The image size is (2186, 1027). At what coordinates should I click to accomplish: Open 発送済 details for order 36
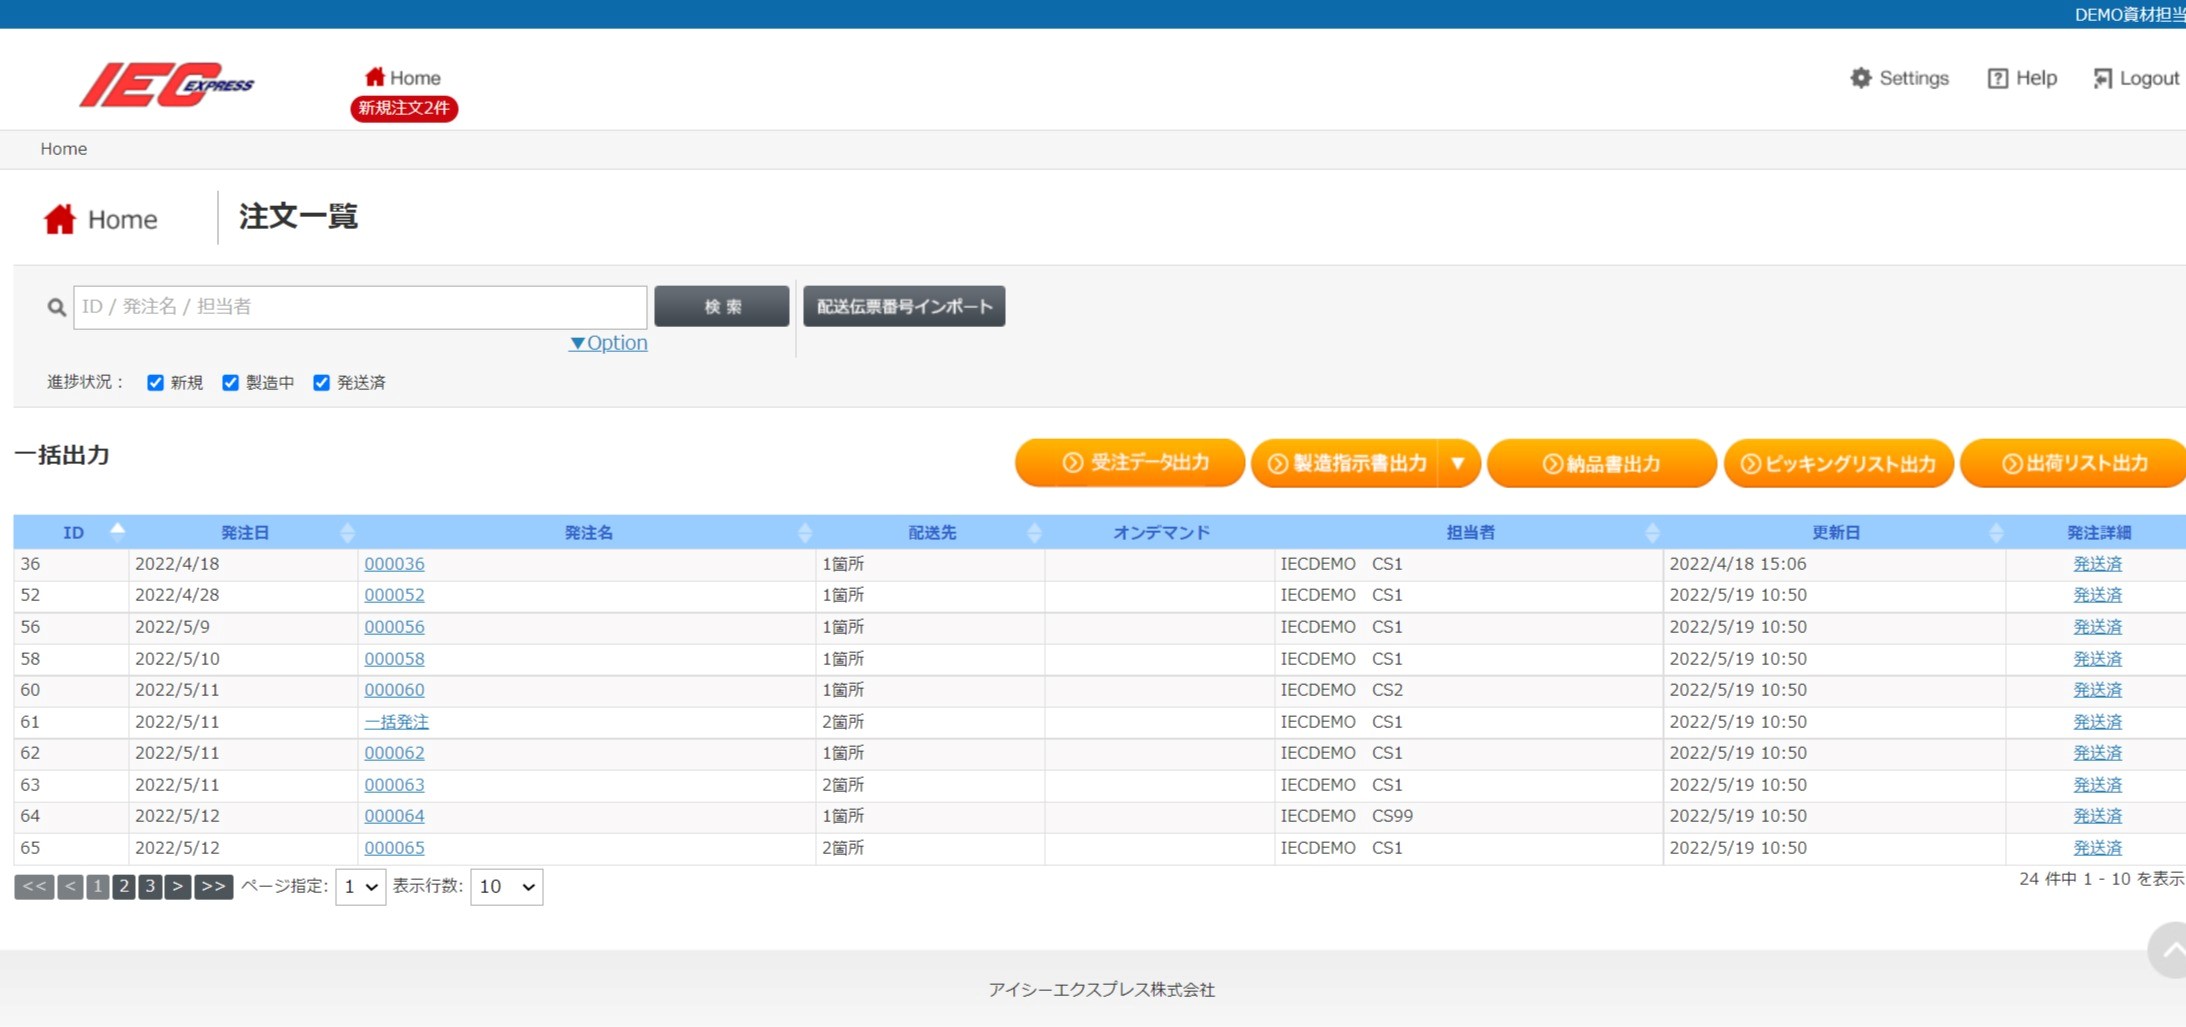click(2097, 564)
